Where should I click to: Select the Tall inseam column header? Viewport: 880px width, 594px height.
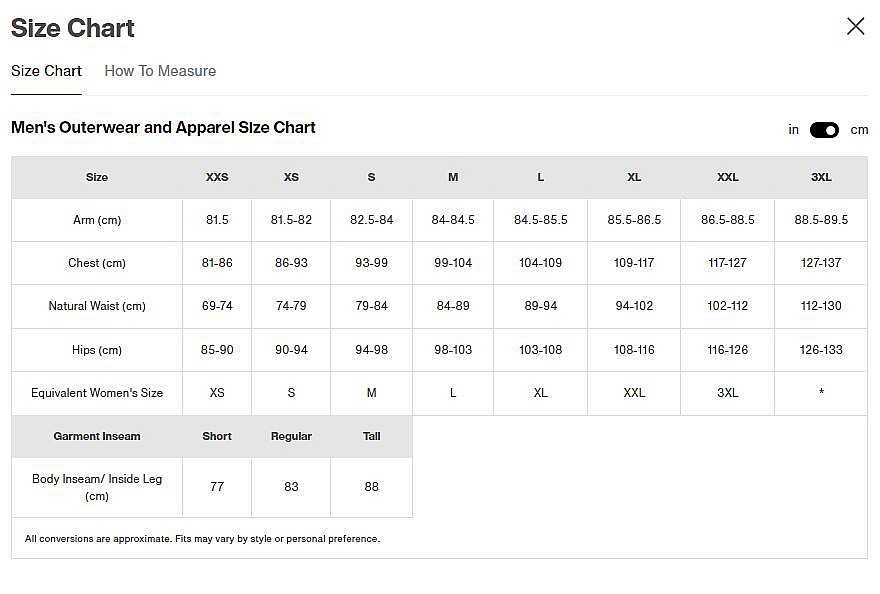372,436
